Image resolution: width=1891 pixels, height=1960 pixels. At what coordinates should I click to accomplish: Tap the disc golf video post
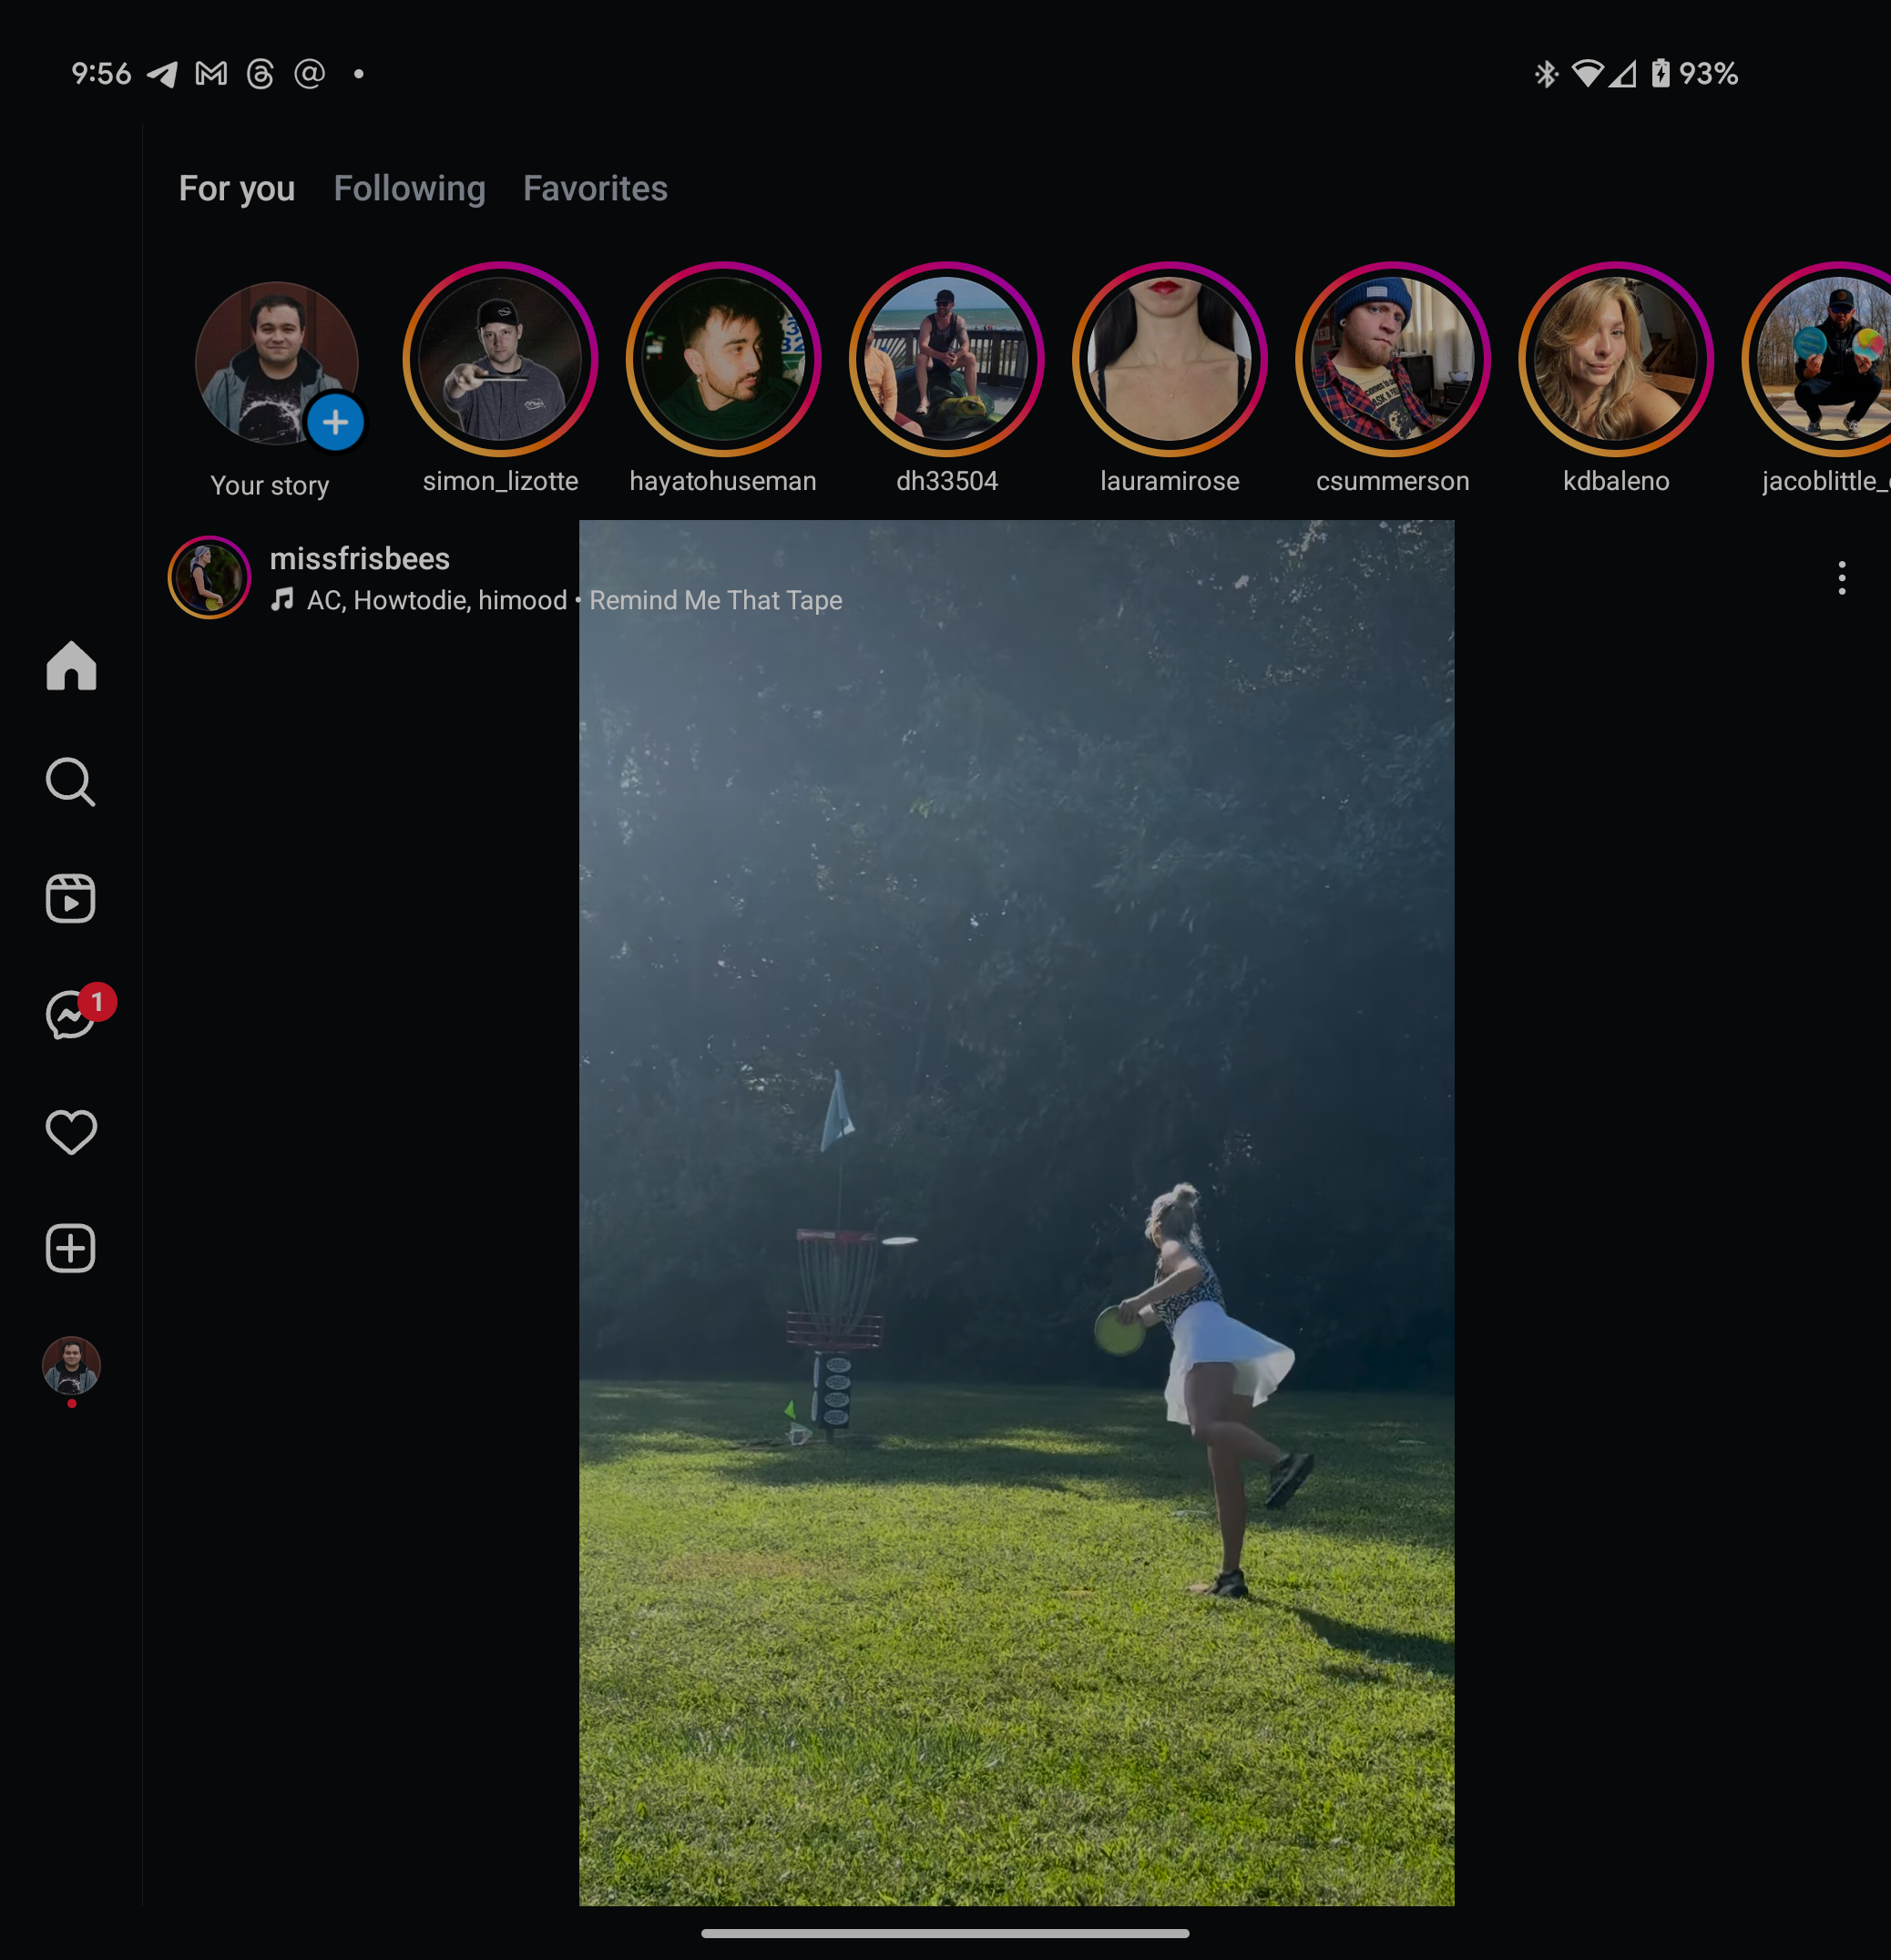pos(1016,1250)
